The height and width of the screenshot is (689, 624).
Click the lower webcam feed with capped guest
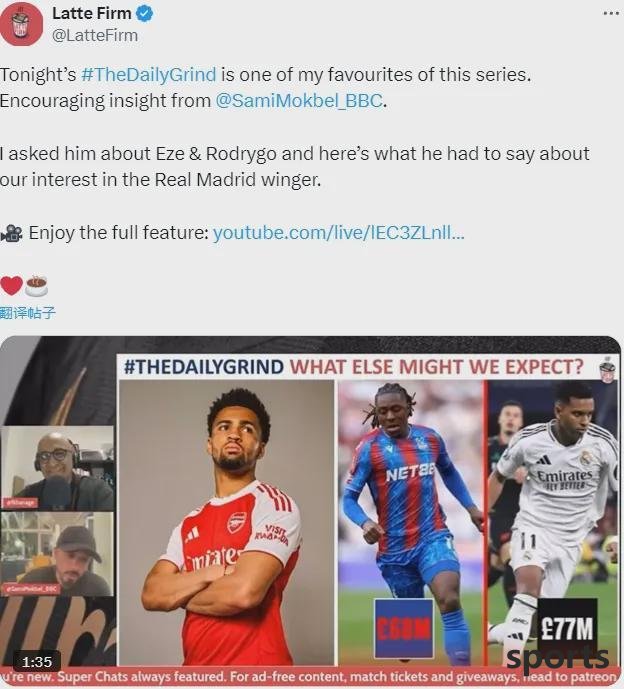click(x=57, y=554)
